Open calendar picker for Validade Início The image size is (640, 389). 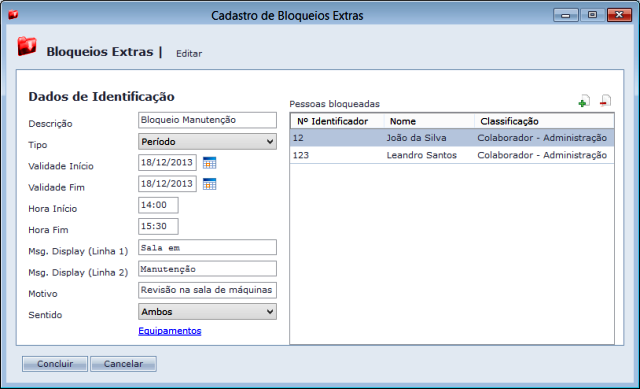point(209,163)
